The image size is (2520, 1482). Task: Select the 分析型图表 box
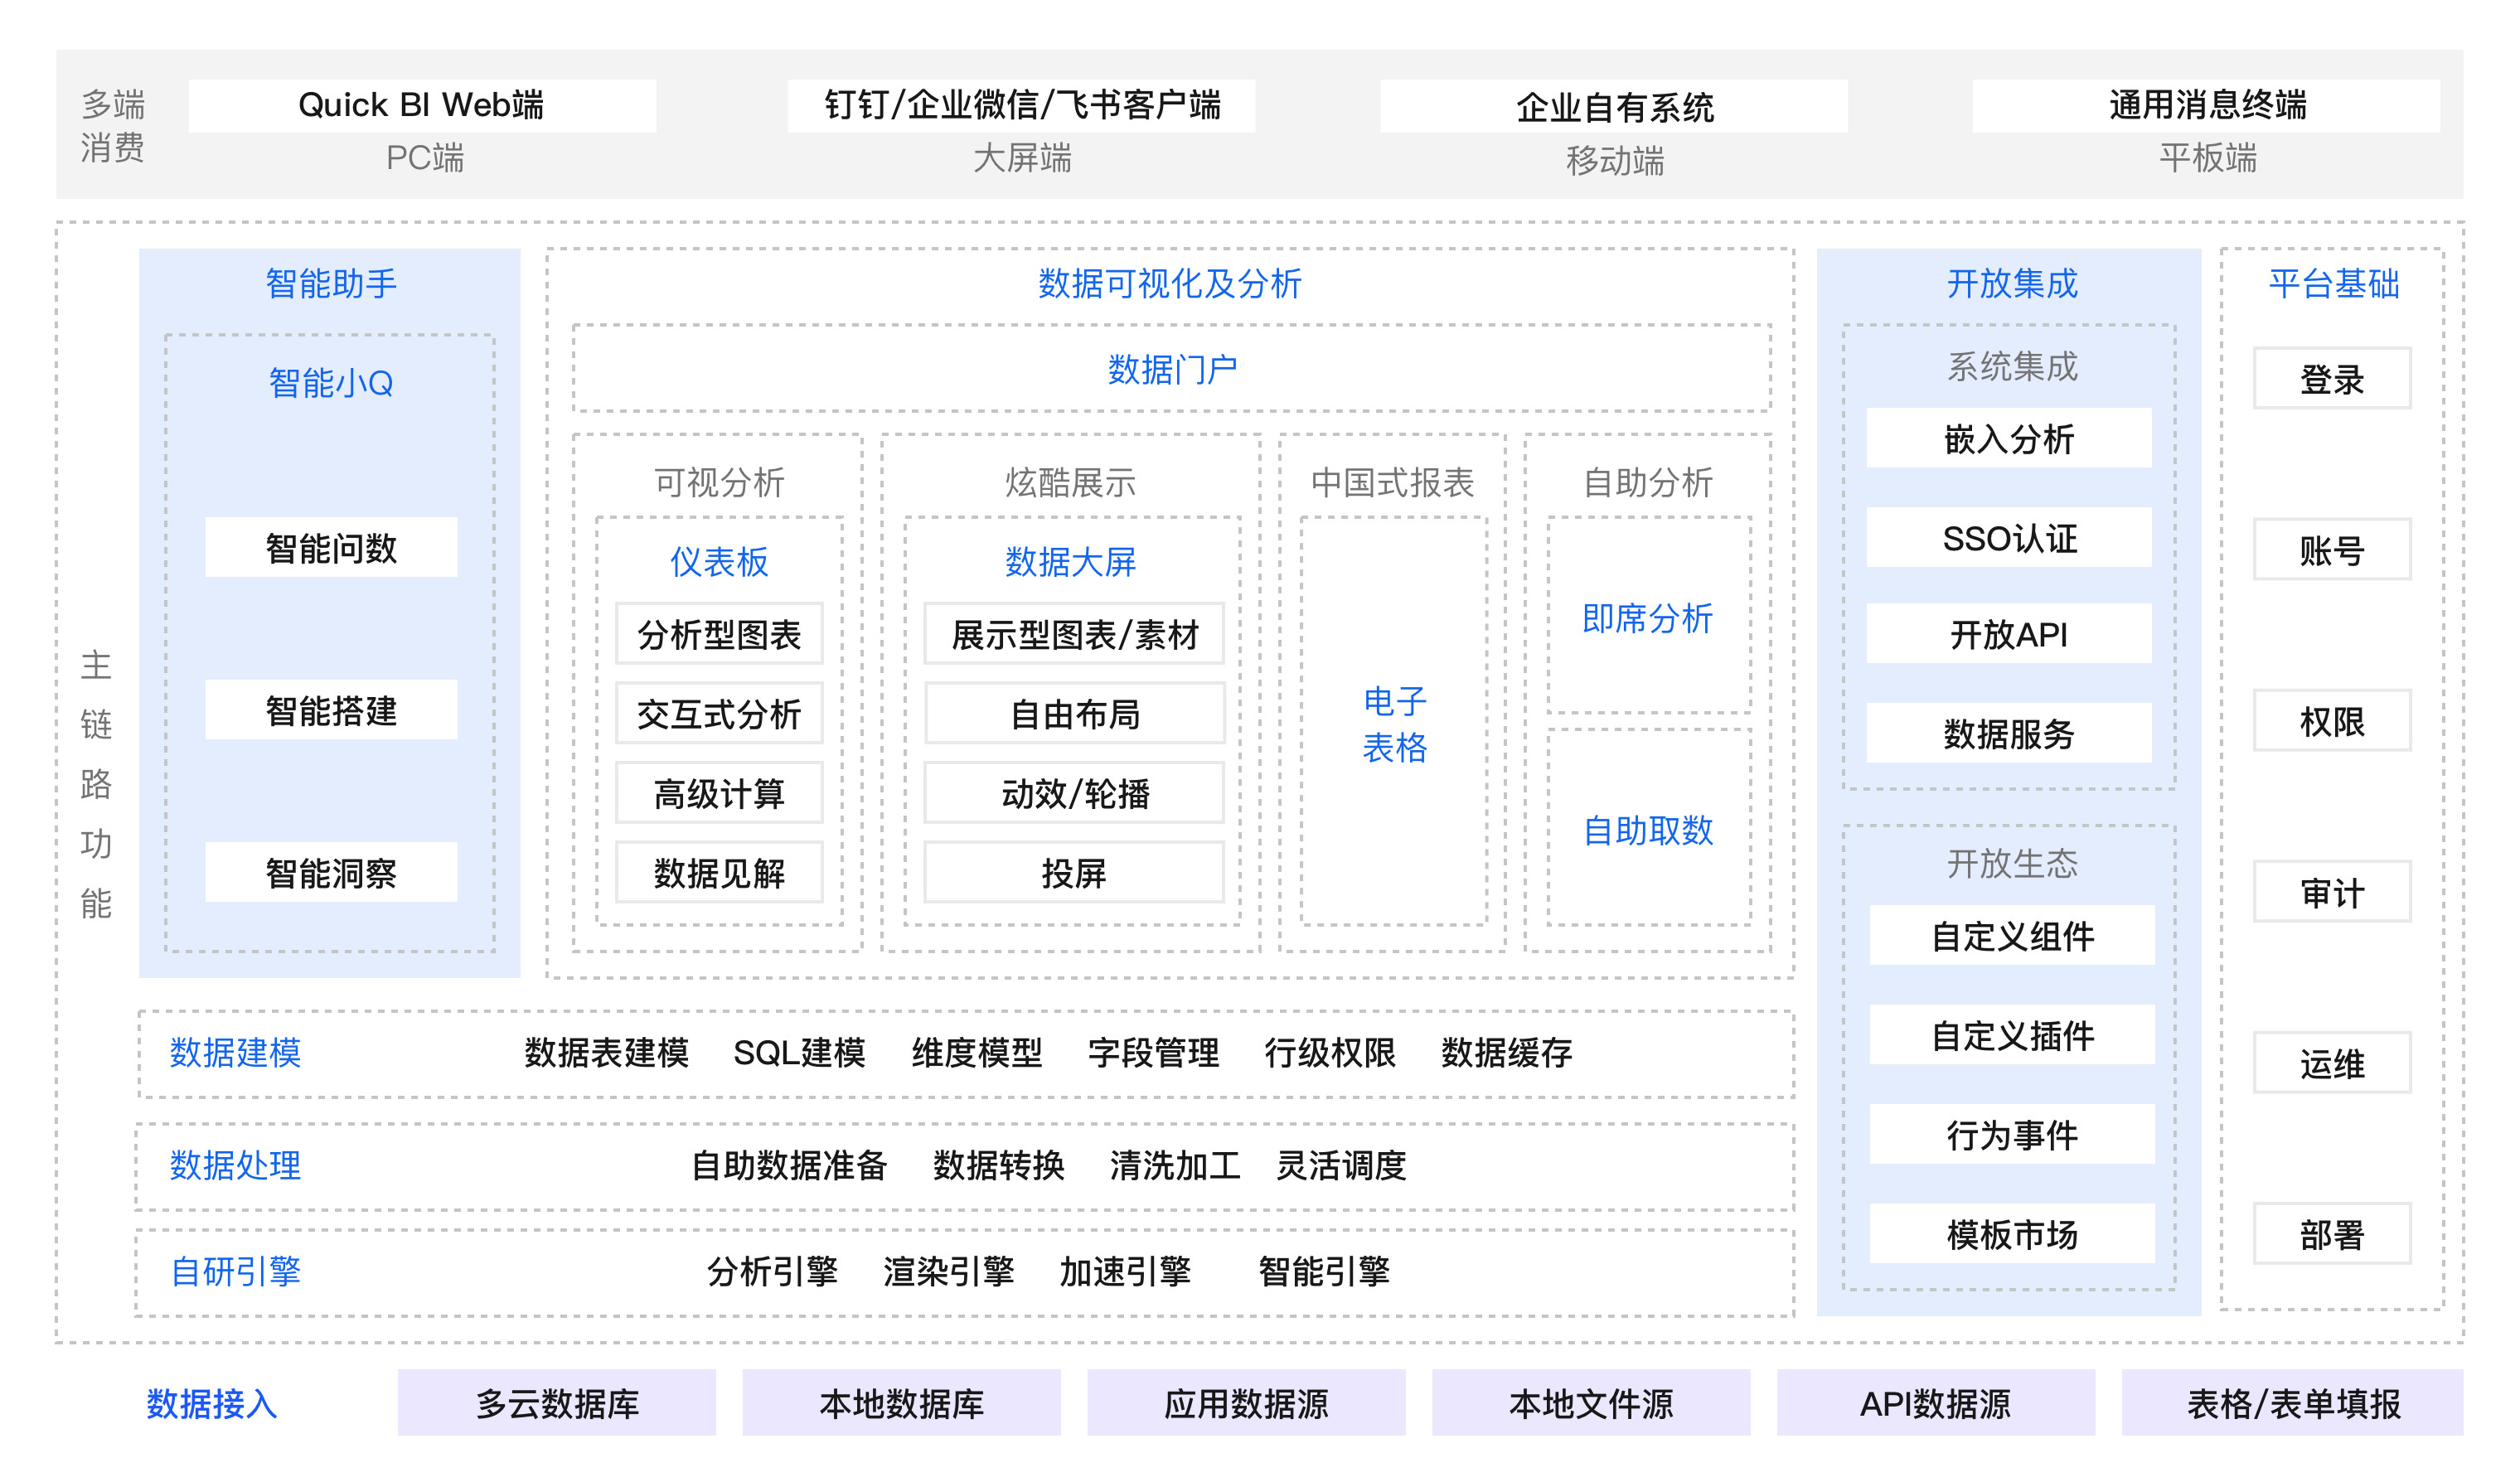click(x=719, y=634)
